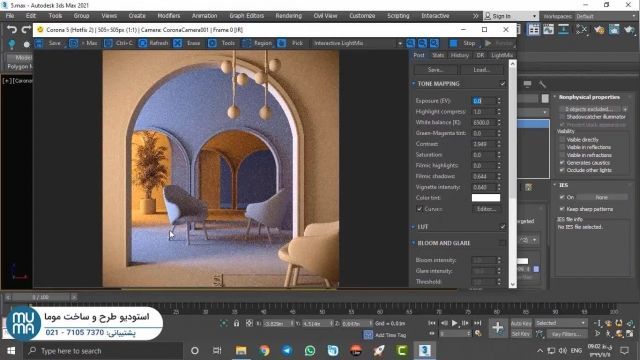Open WhatsApp from the taskbar
The height and width of the screenshot is (360, 640).
(310, 351)
